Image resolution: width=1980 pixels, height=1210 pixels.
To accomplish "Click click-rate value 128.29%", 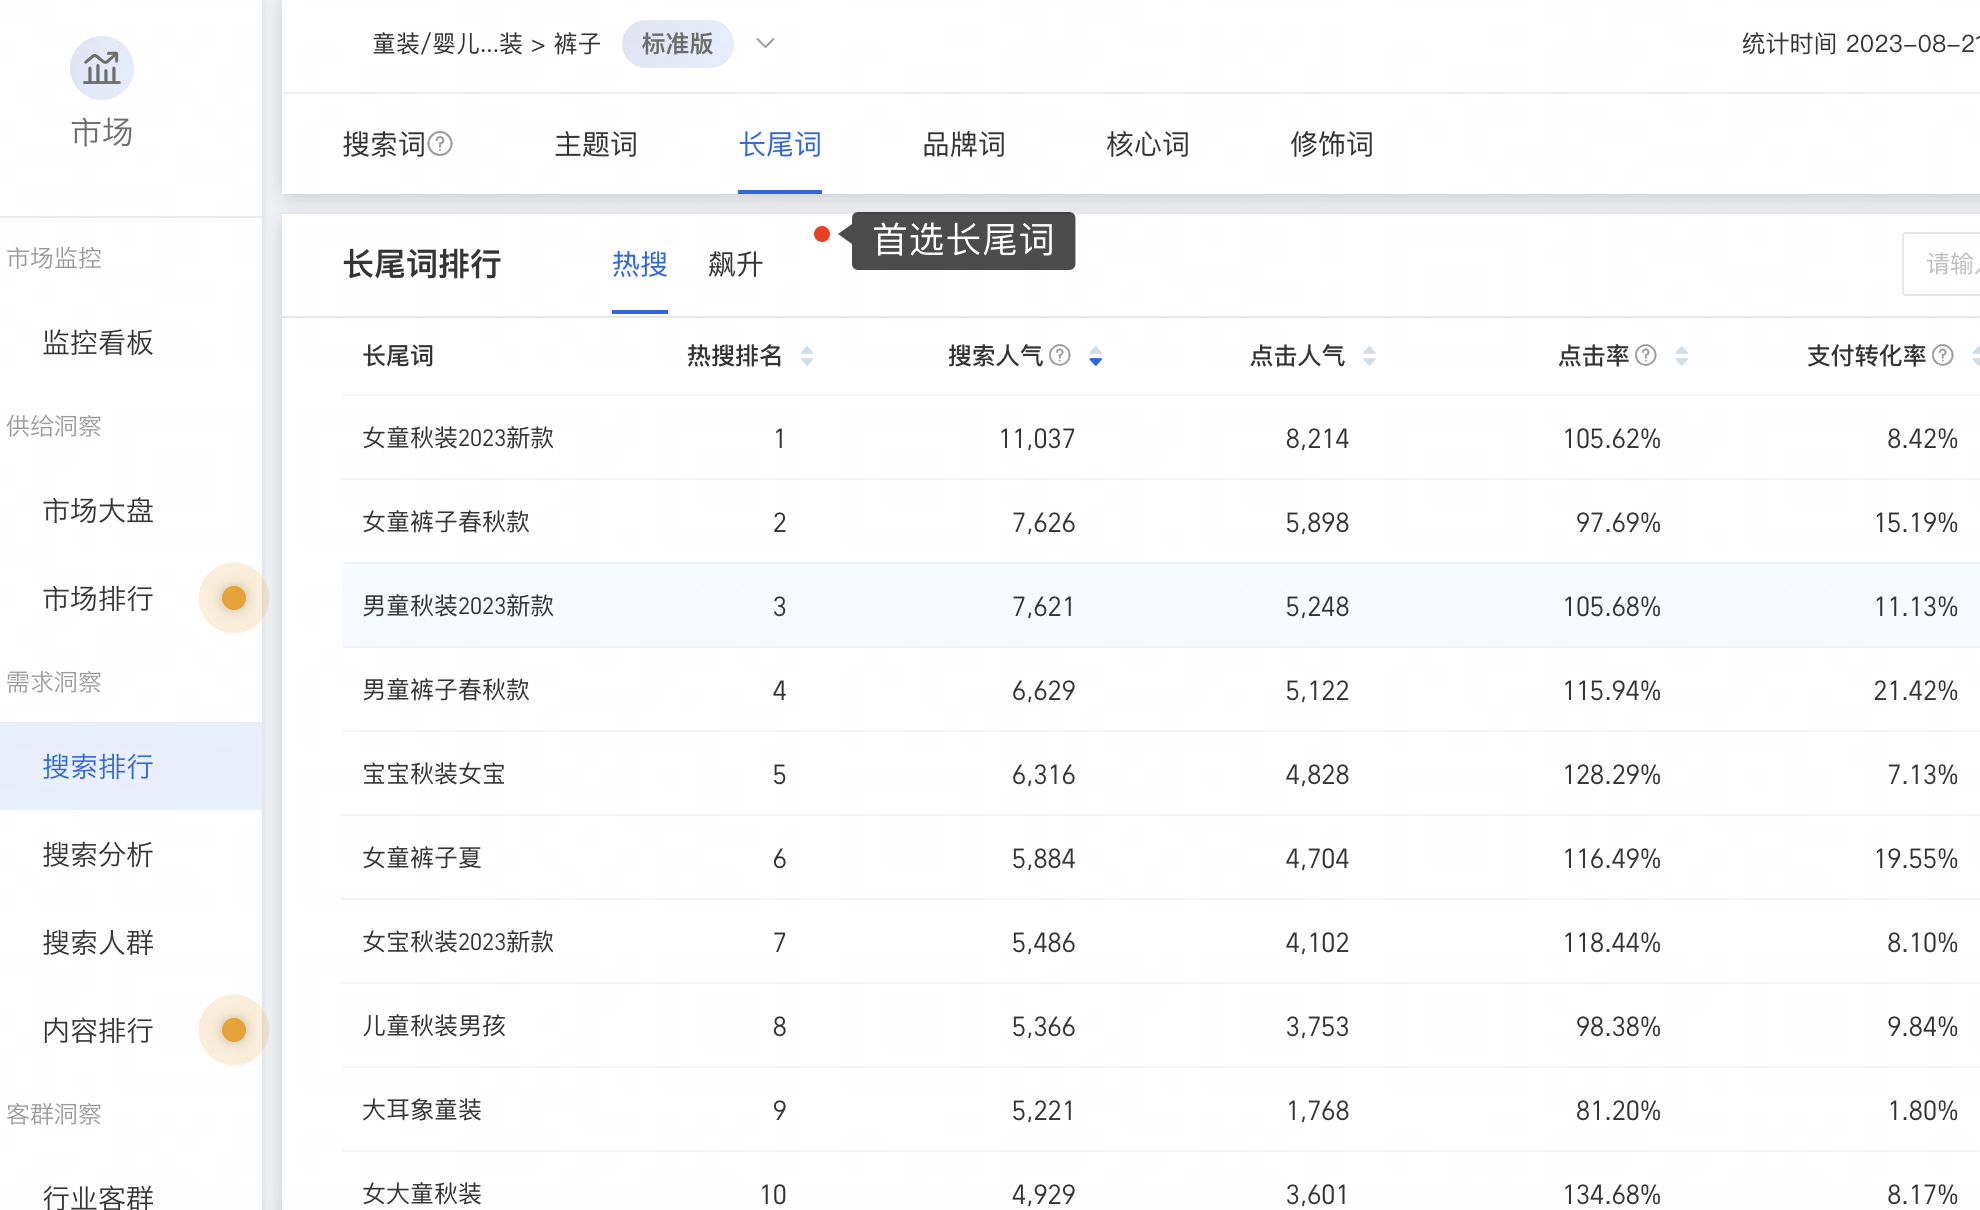I will pos(1612,775).
